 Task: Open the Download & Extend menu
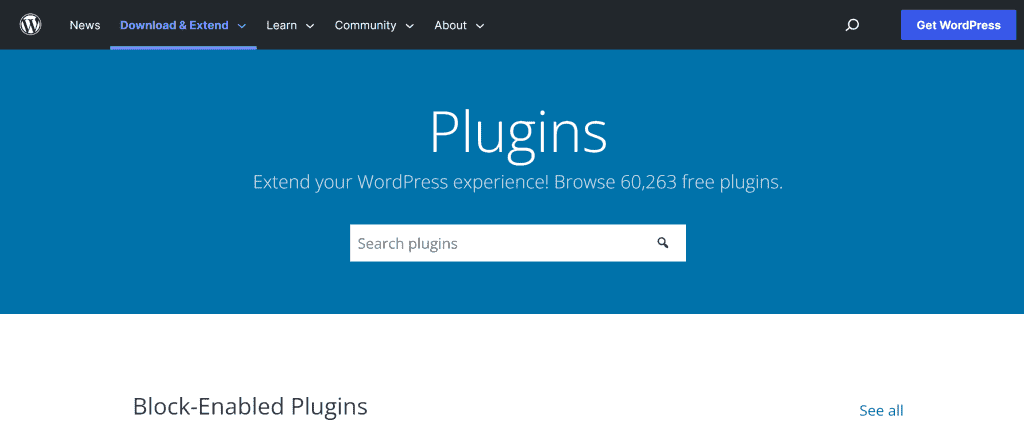click(174, 25)
